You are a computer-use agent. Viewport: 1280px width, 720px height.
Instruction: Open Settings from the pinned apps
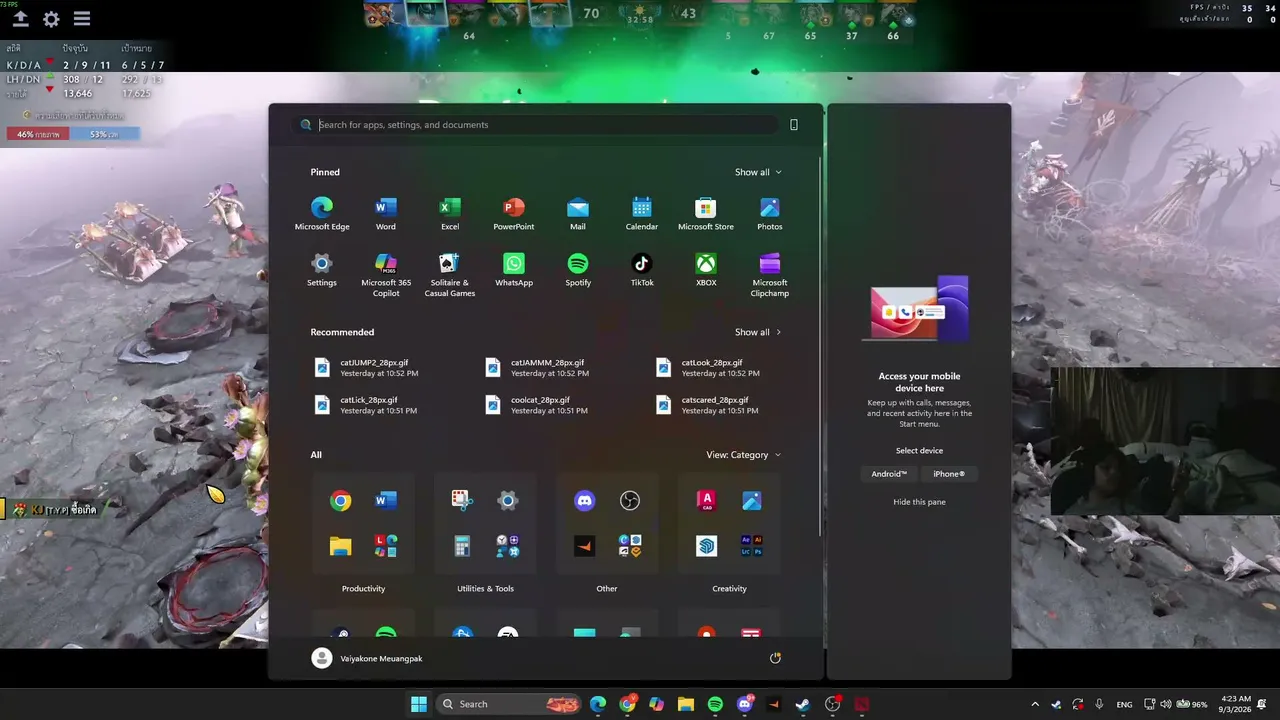322,270
